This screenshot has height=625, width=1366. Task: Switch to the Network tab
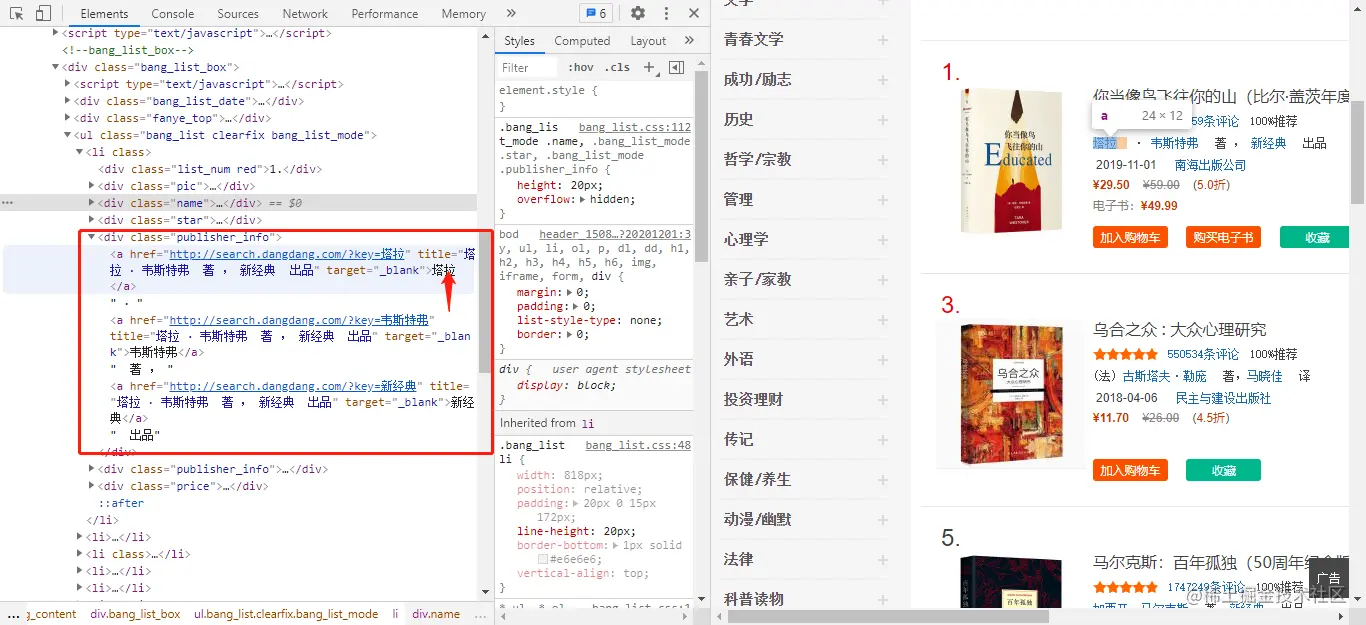(x=305, y=14)
